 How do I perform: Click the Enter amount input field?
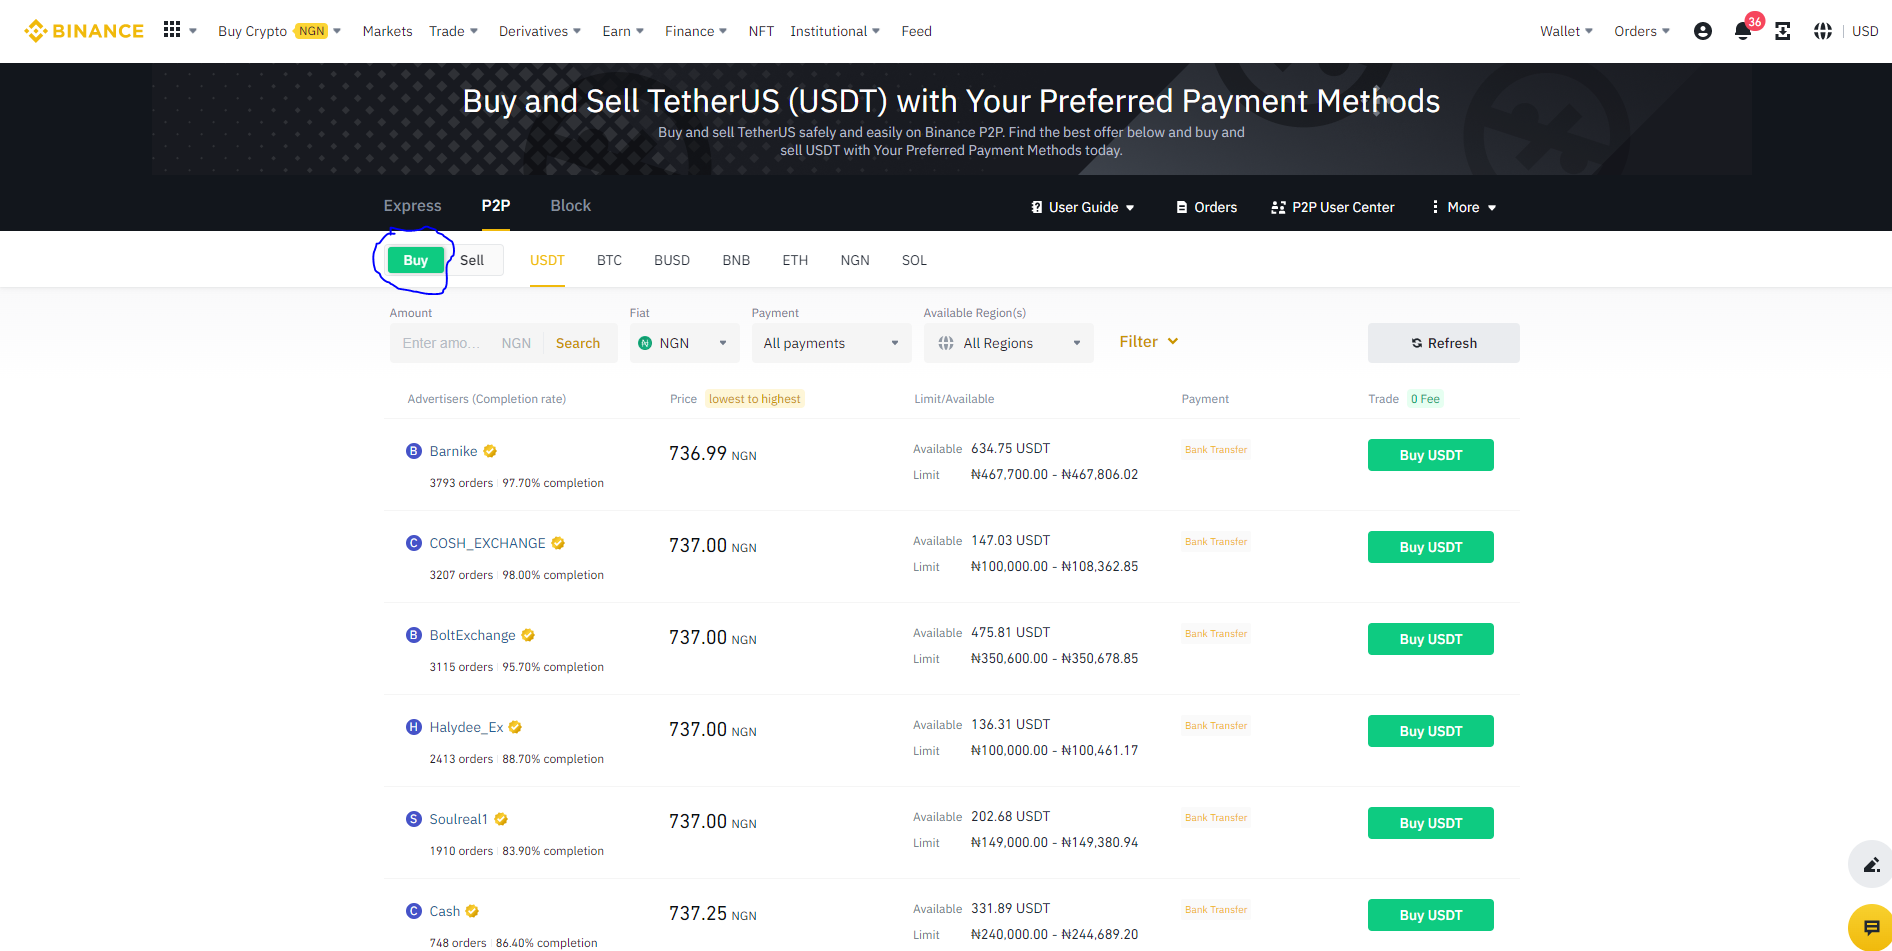441,343
